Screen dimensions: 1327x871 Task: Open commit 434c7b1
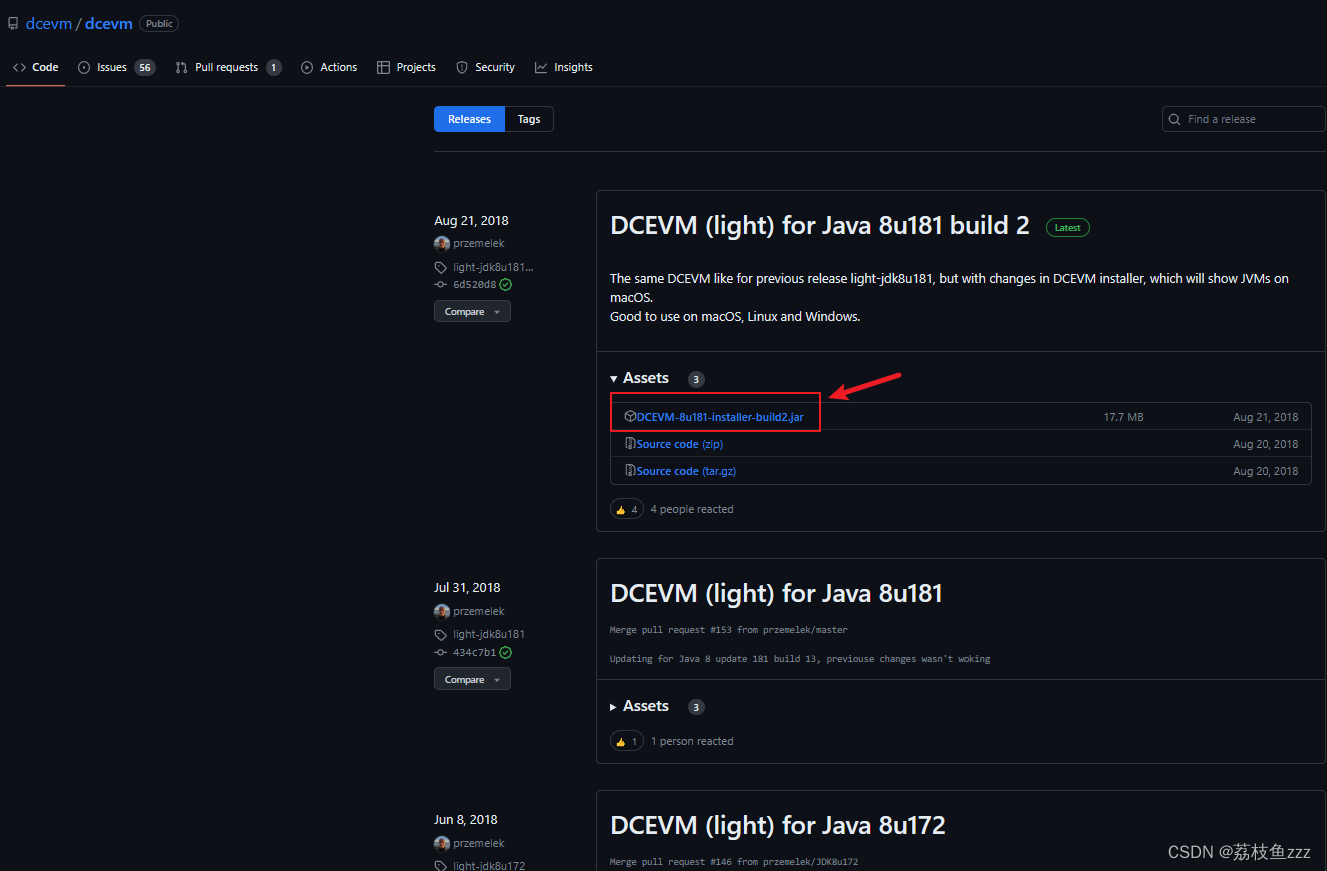[x=475, y=652]
